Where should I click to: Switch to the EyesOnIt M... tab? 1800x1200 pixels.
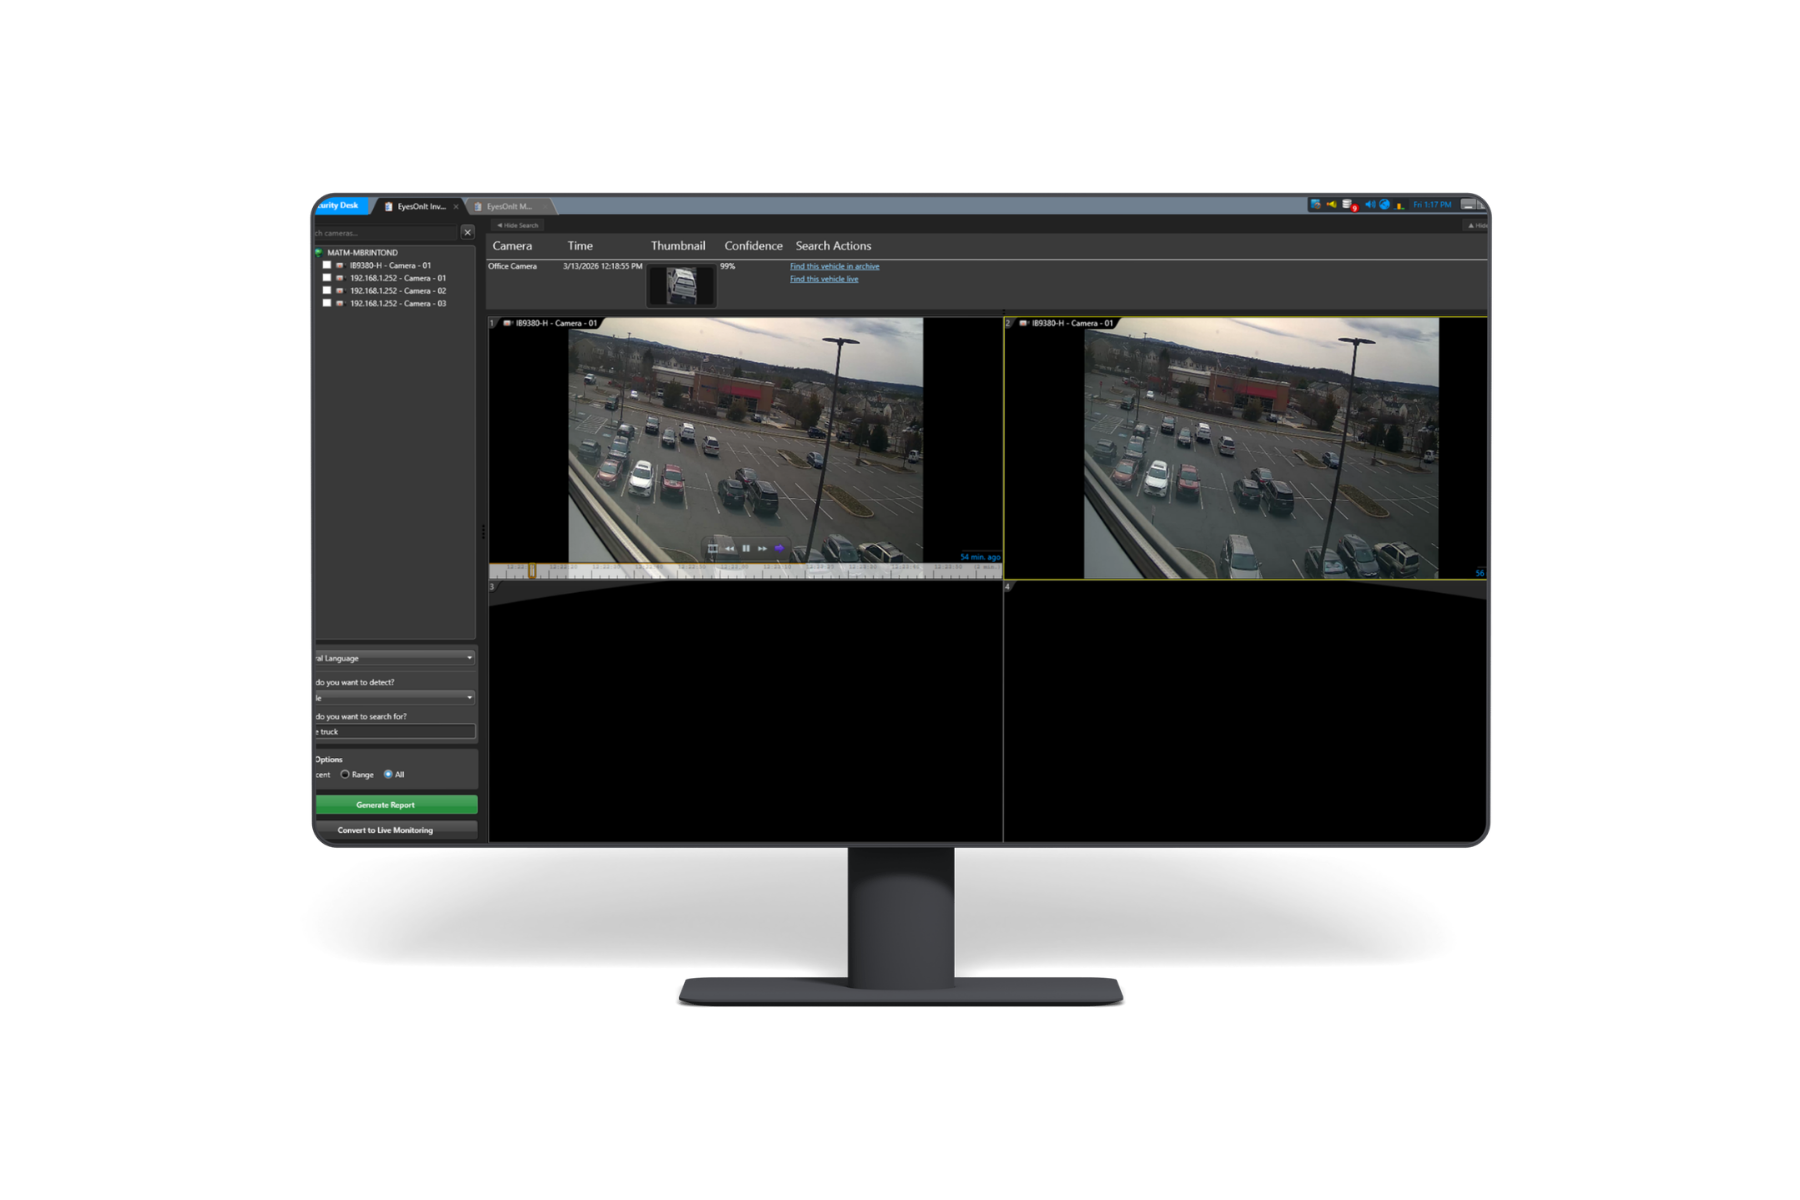509,207
